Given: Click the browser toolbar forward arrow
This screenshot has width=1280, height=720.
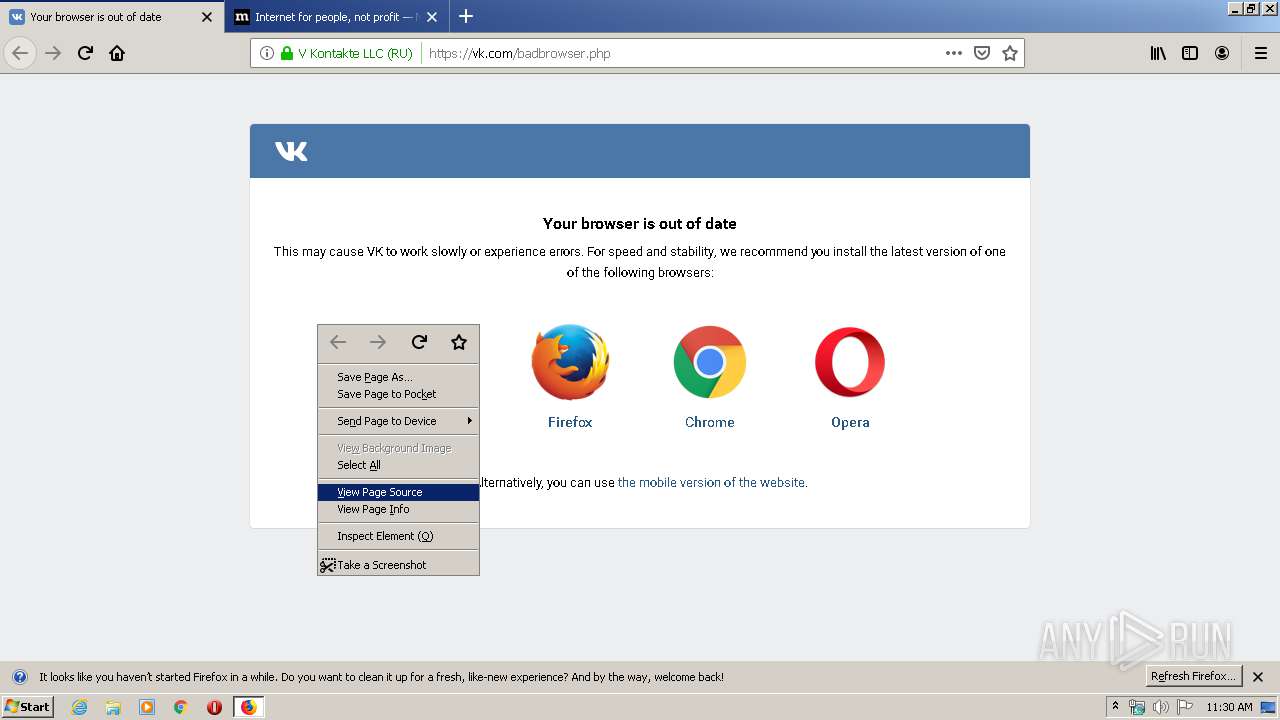Looking at the screenshot, I should pos(53,53).
